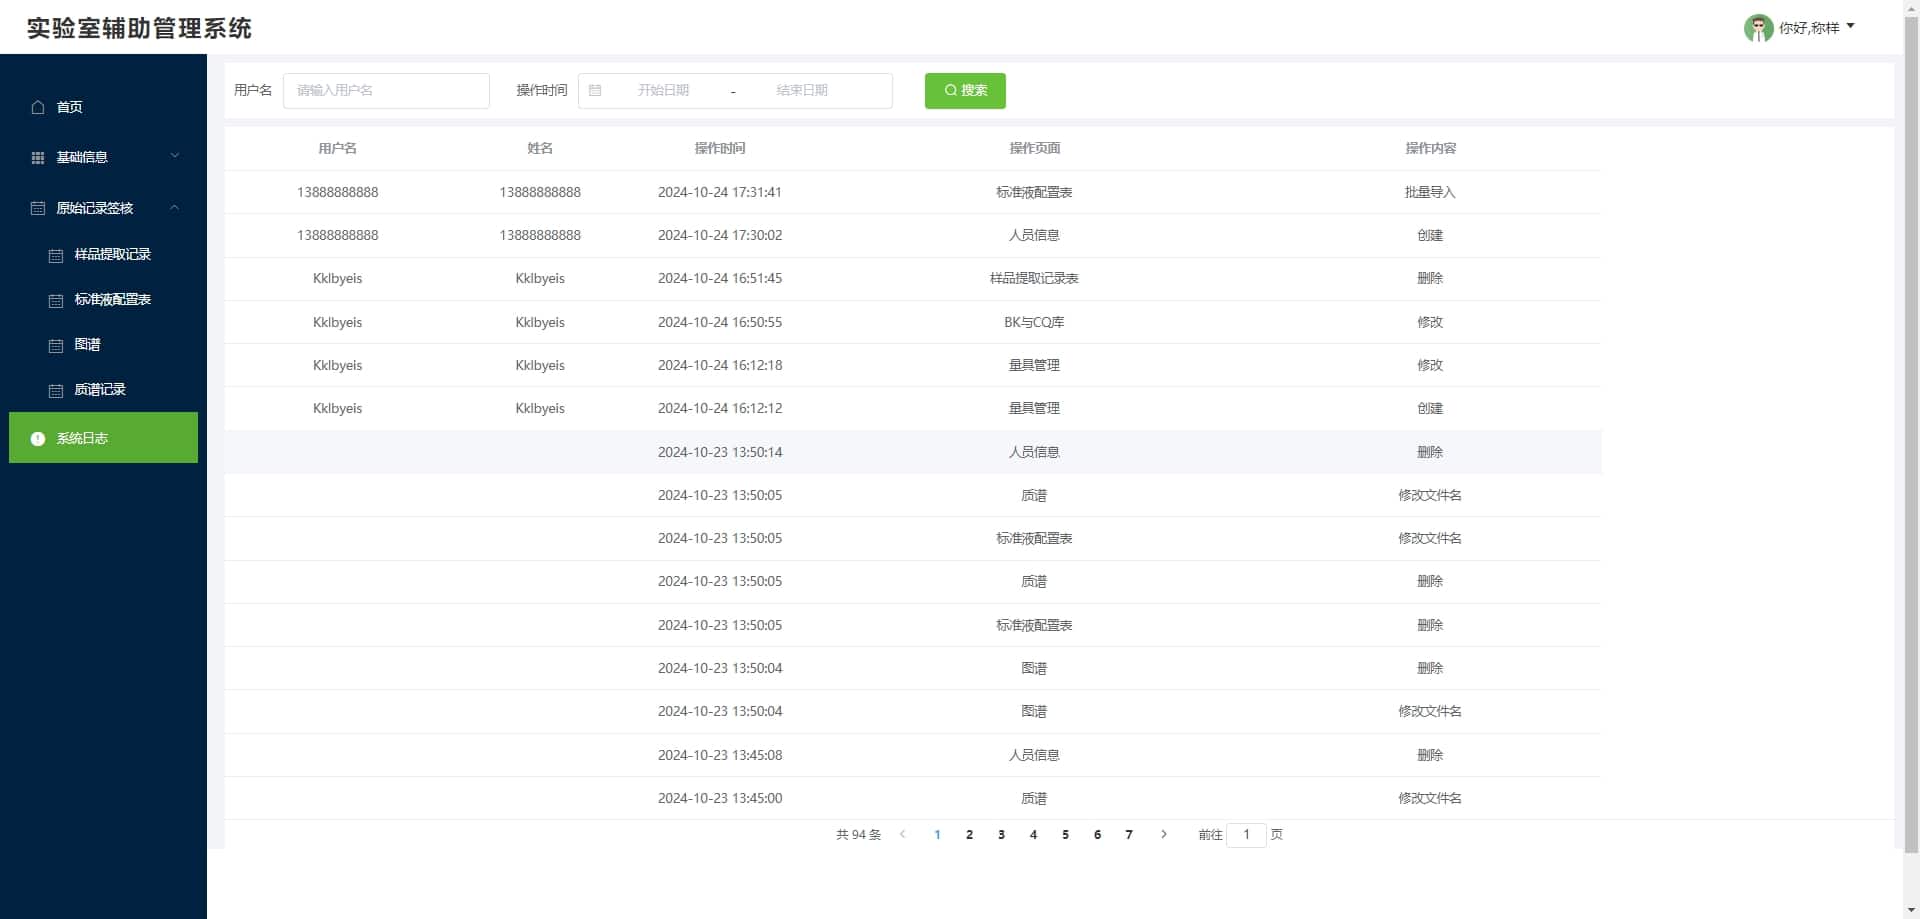The height and width of the screenshot is (919, 1920).
Task: Click the 用户名 column header
Action: [338, 148]
